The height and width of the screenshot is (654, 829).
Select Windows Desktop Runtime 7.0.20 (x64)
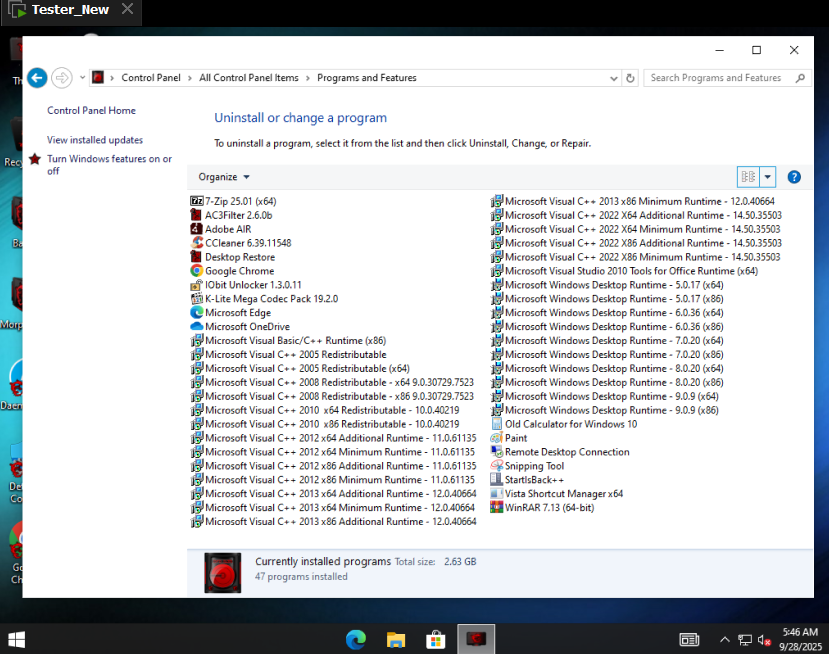[607, 340]
